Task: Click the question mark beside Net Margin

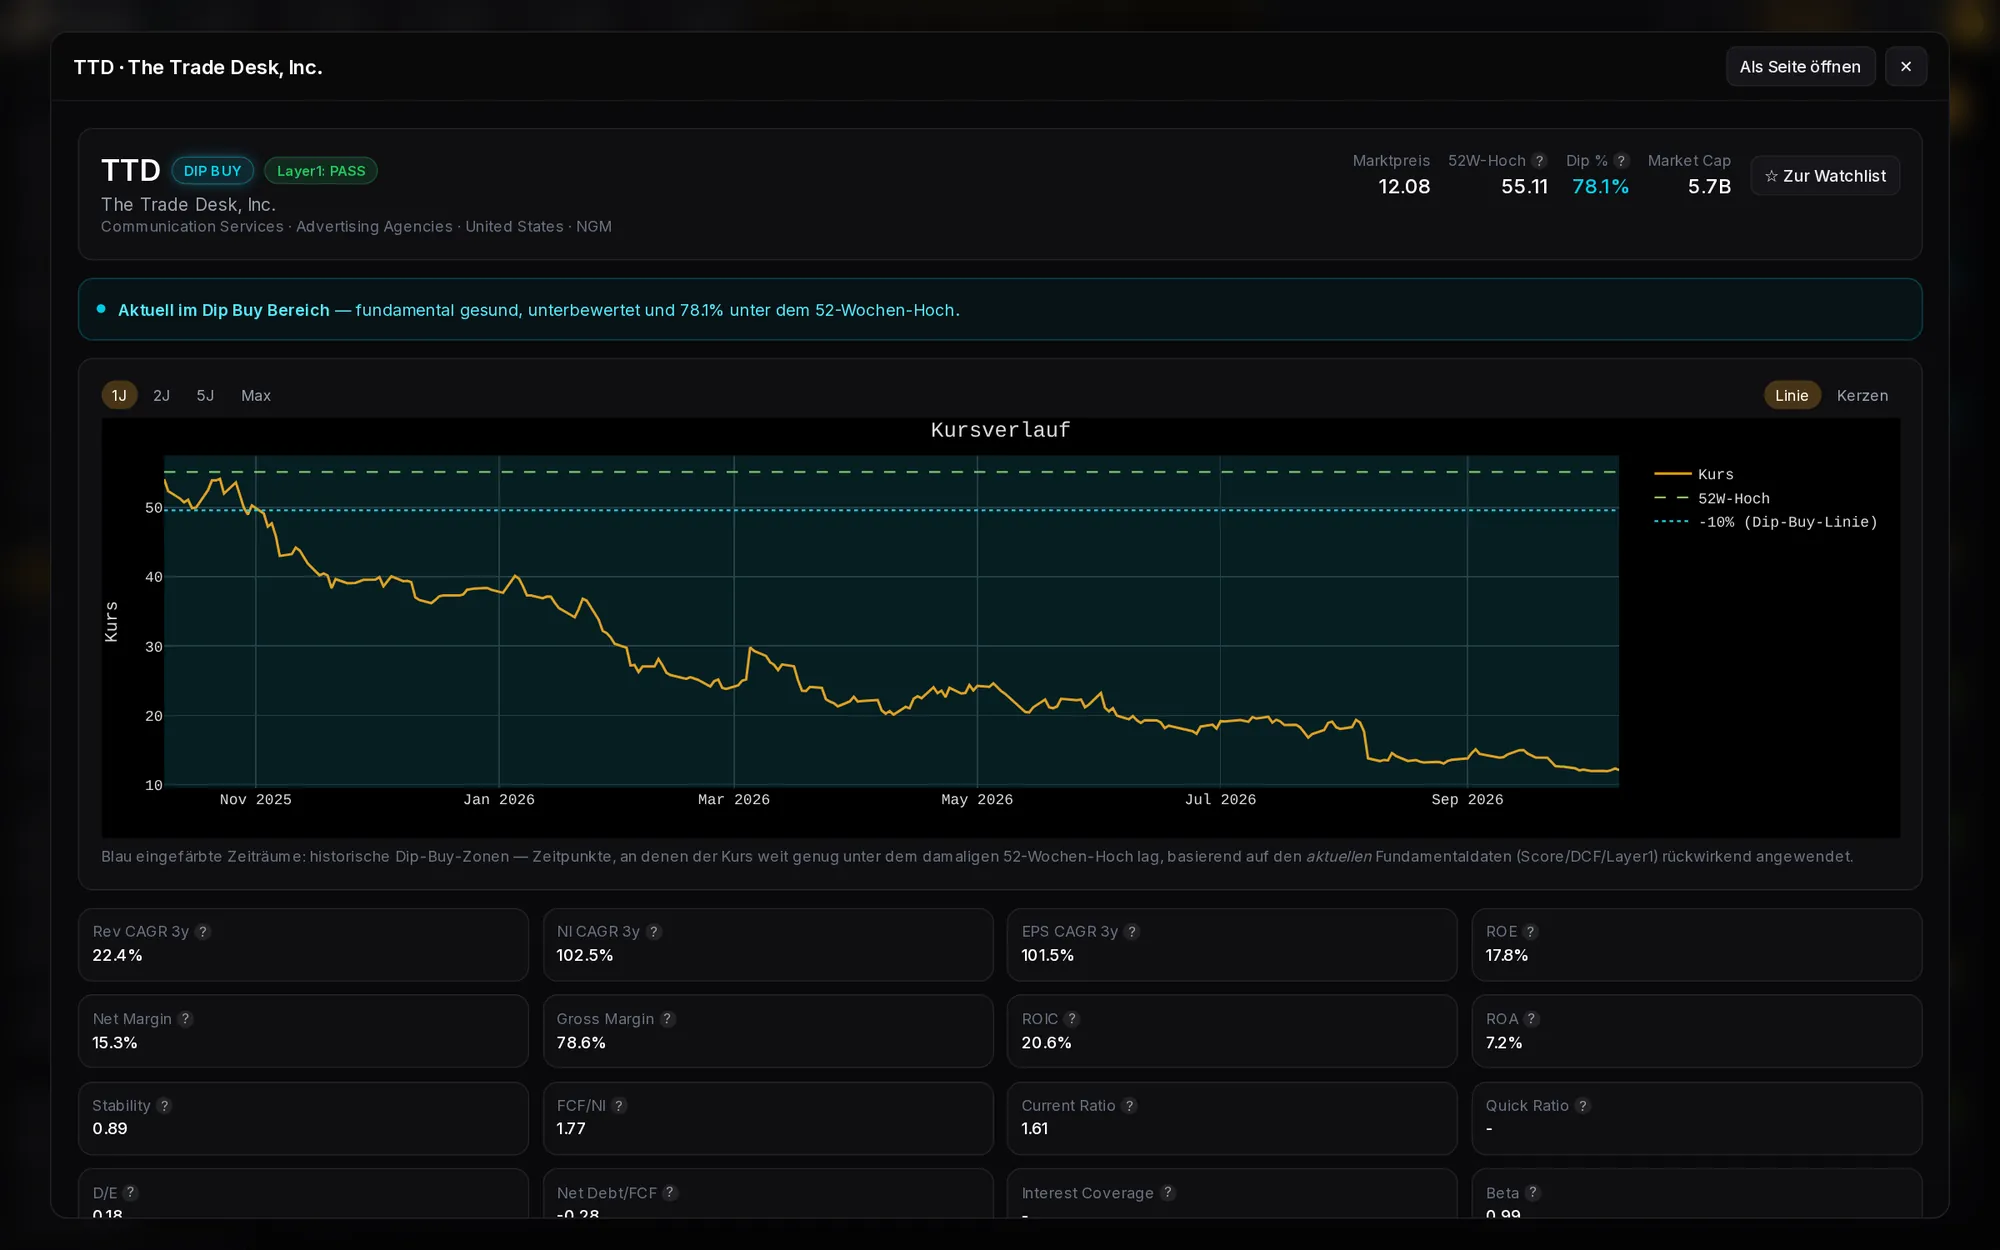Action: [186, 1019]
